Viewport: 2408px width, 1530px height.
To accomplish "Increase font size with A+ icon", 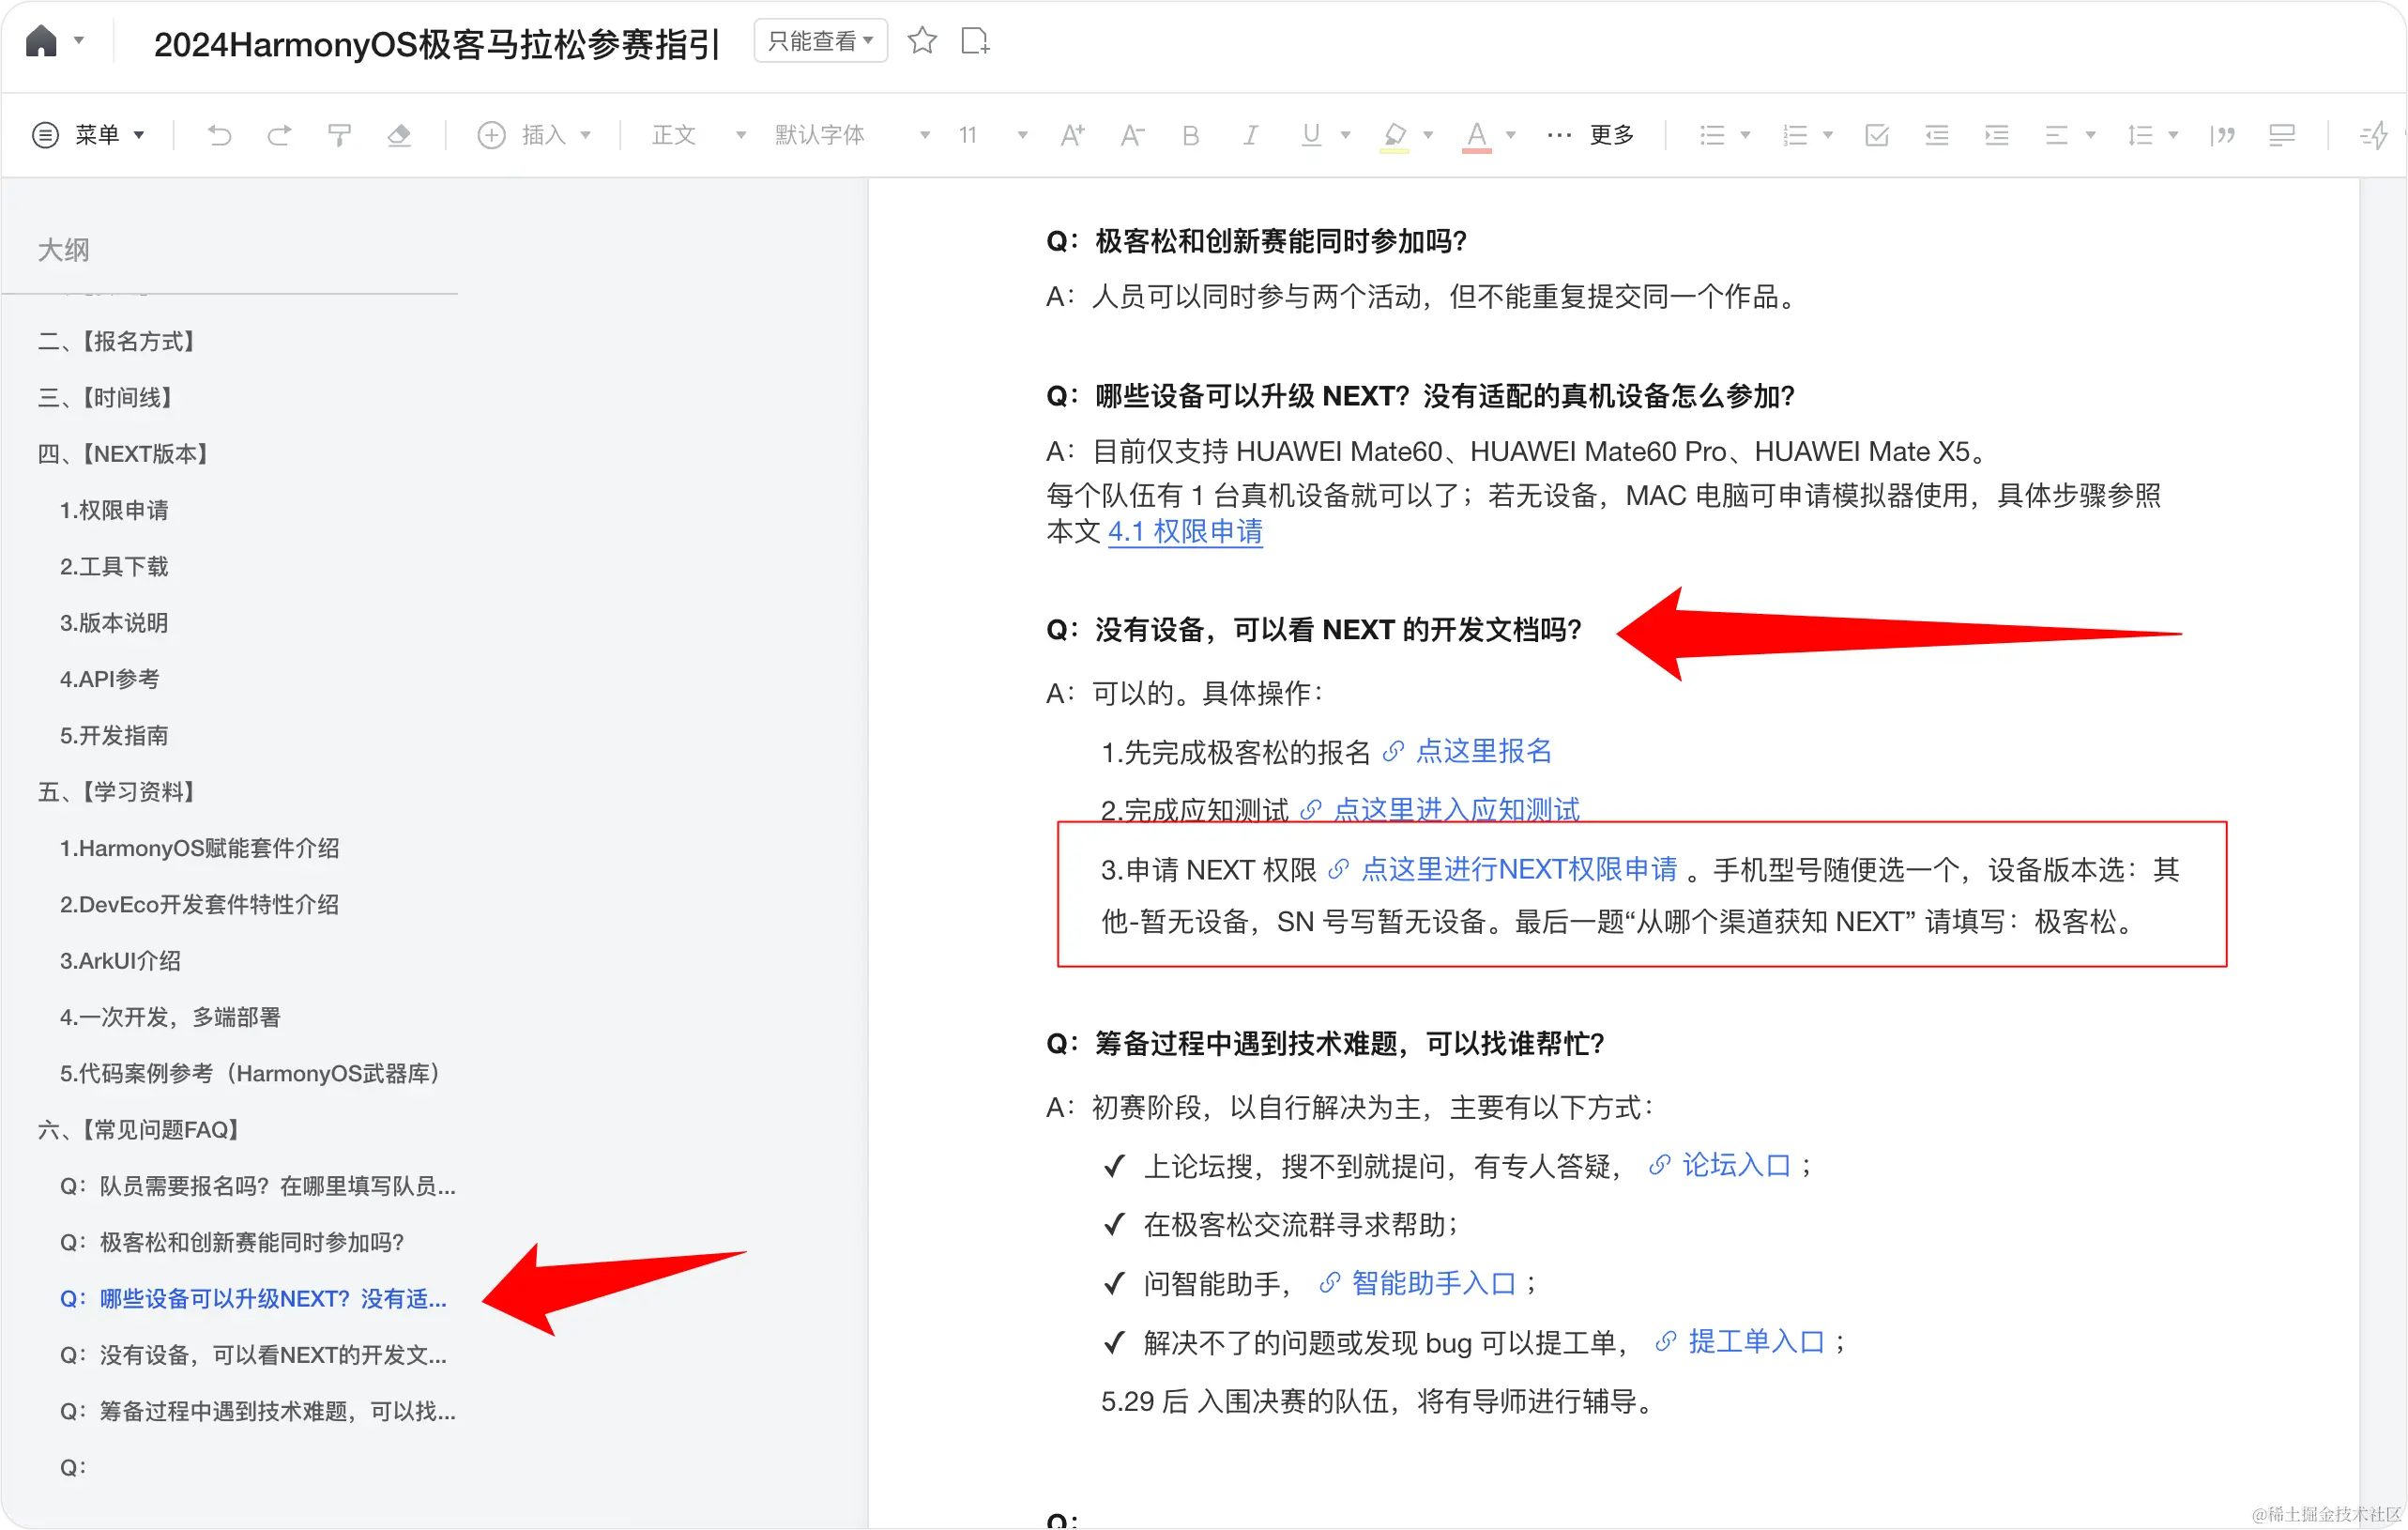I will click(1072, 134).
